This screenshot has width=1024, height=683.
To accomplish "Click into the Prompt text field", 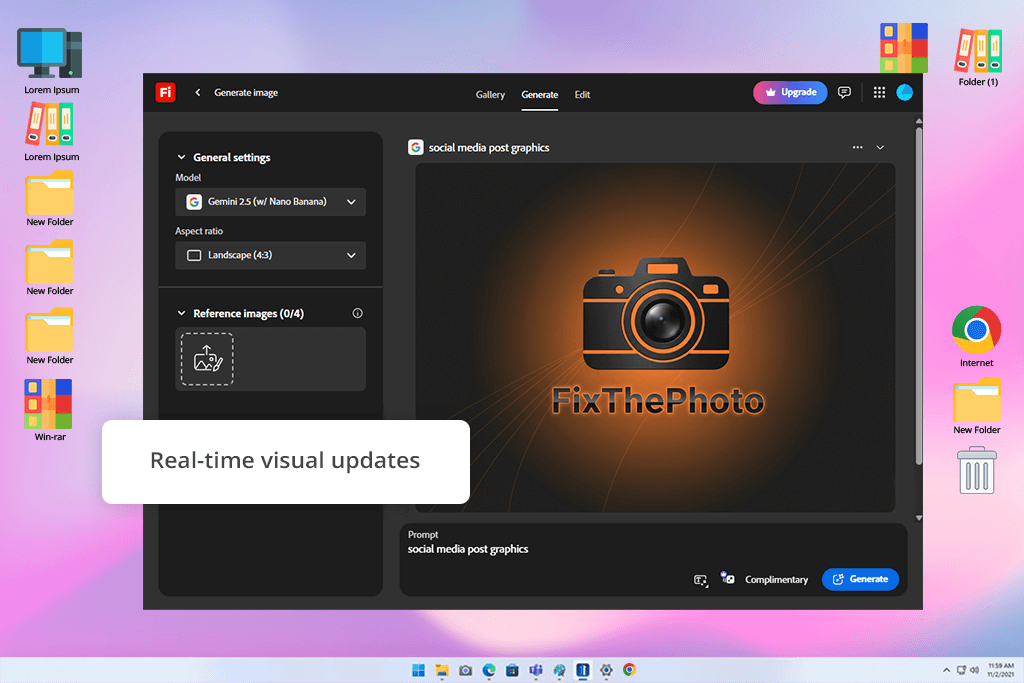I will pyautogui.click(x=653, y=548).
